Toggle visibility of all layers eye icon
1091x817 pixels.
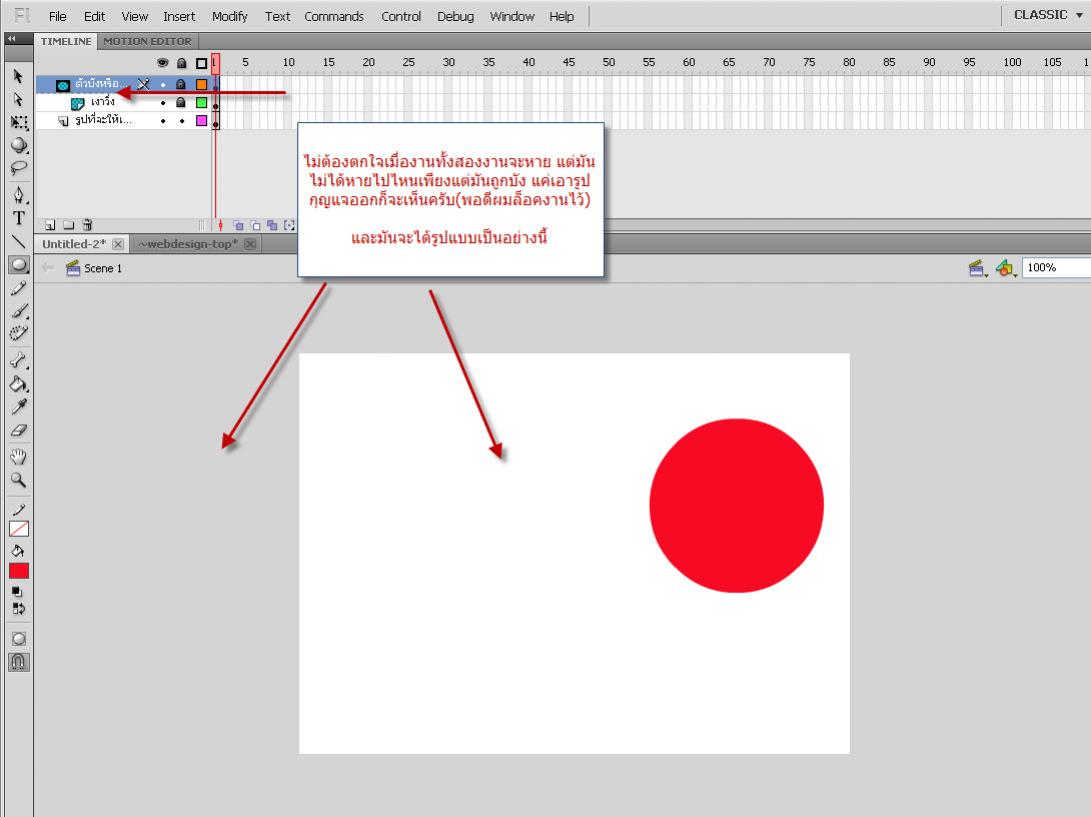point(163,63)
